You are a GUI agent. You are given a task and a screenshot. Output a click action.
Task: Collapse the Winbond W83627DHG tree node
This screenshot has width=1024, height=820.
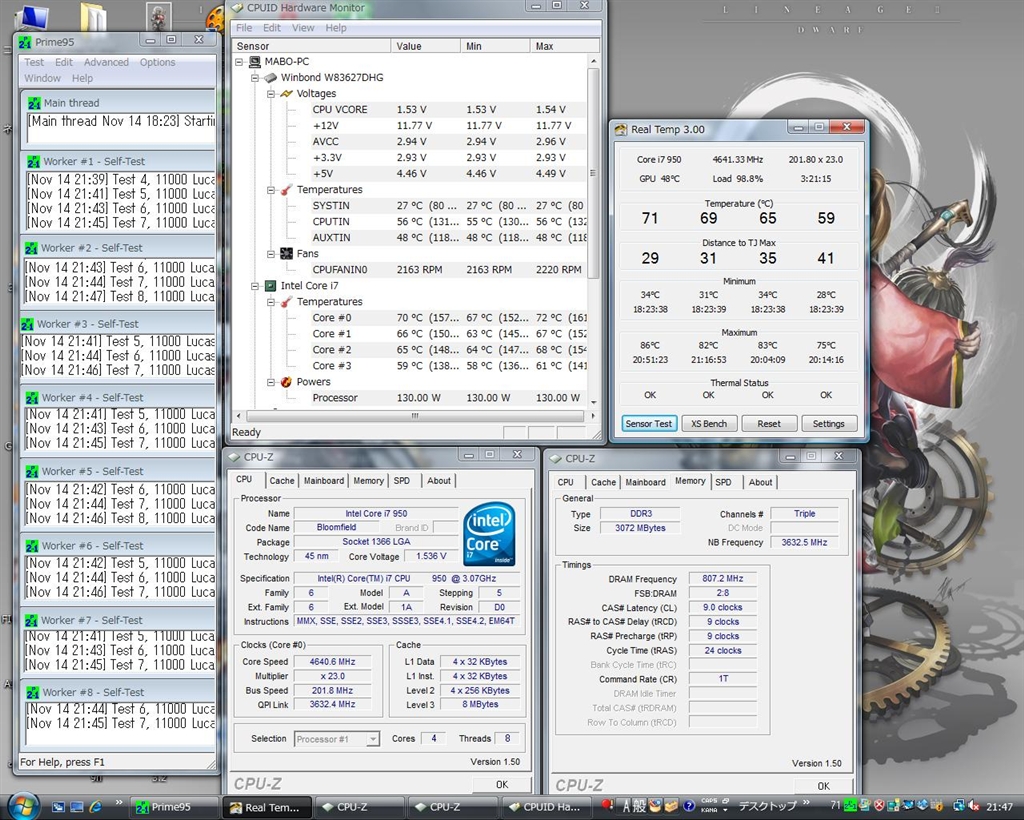pos(256,78)
